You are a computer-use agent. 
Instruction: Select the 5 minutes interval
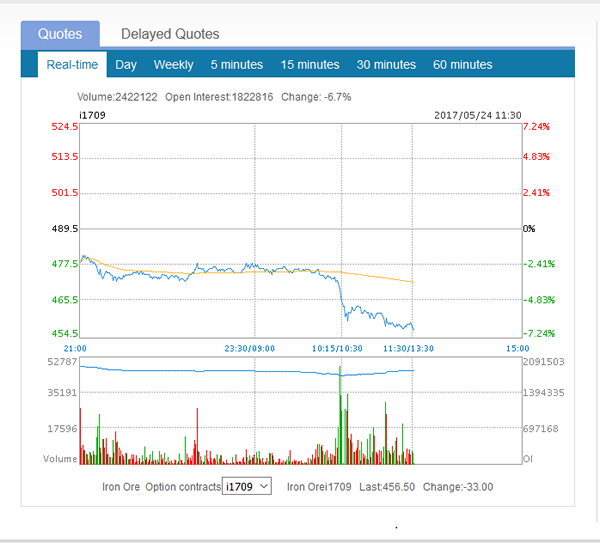pos(237,65)
